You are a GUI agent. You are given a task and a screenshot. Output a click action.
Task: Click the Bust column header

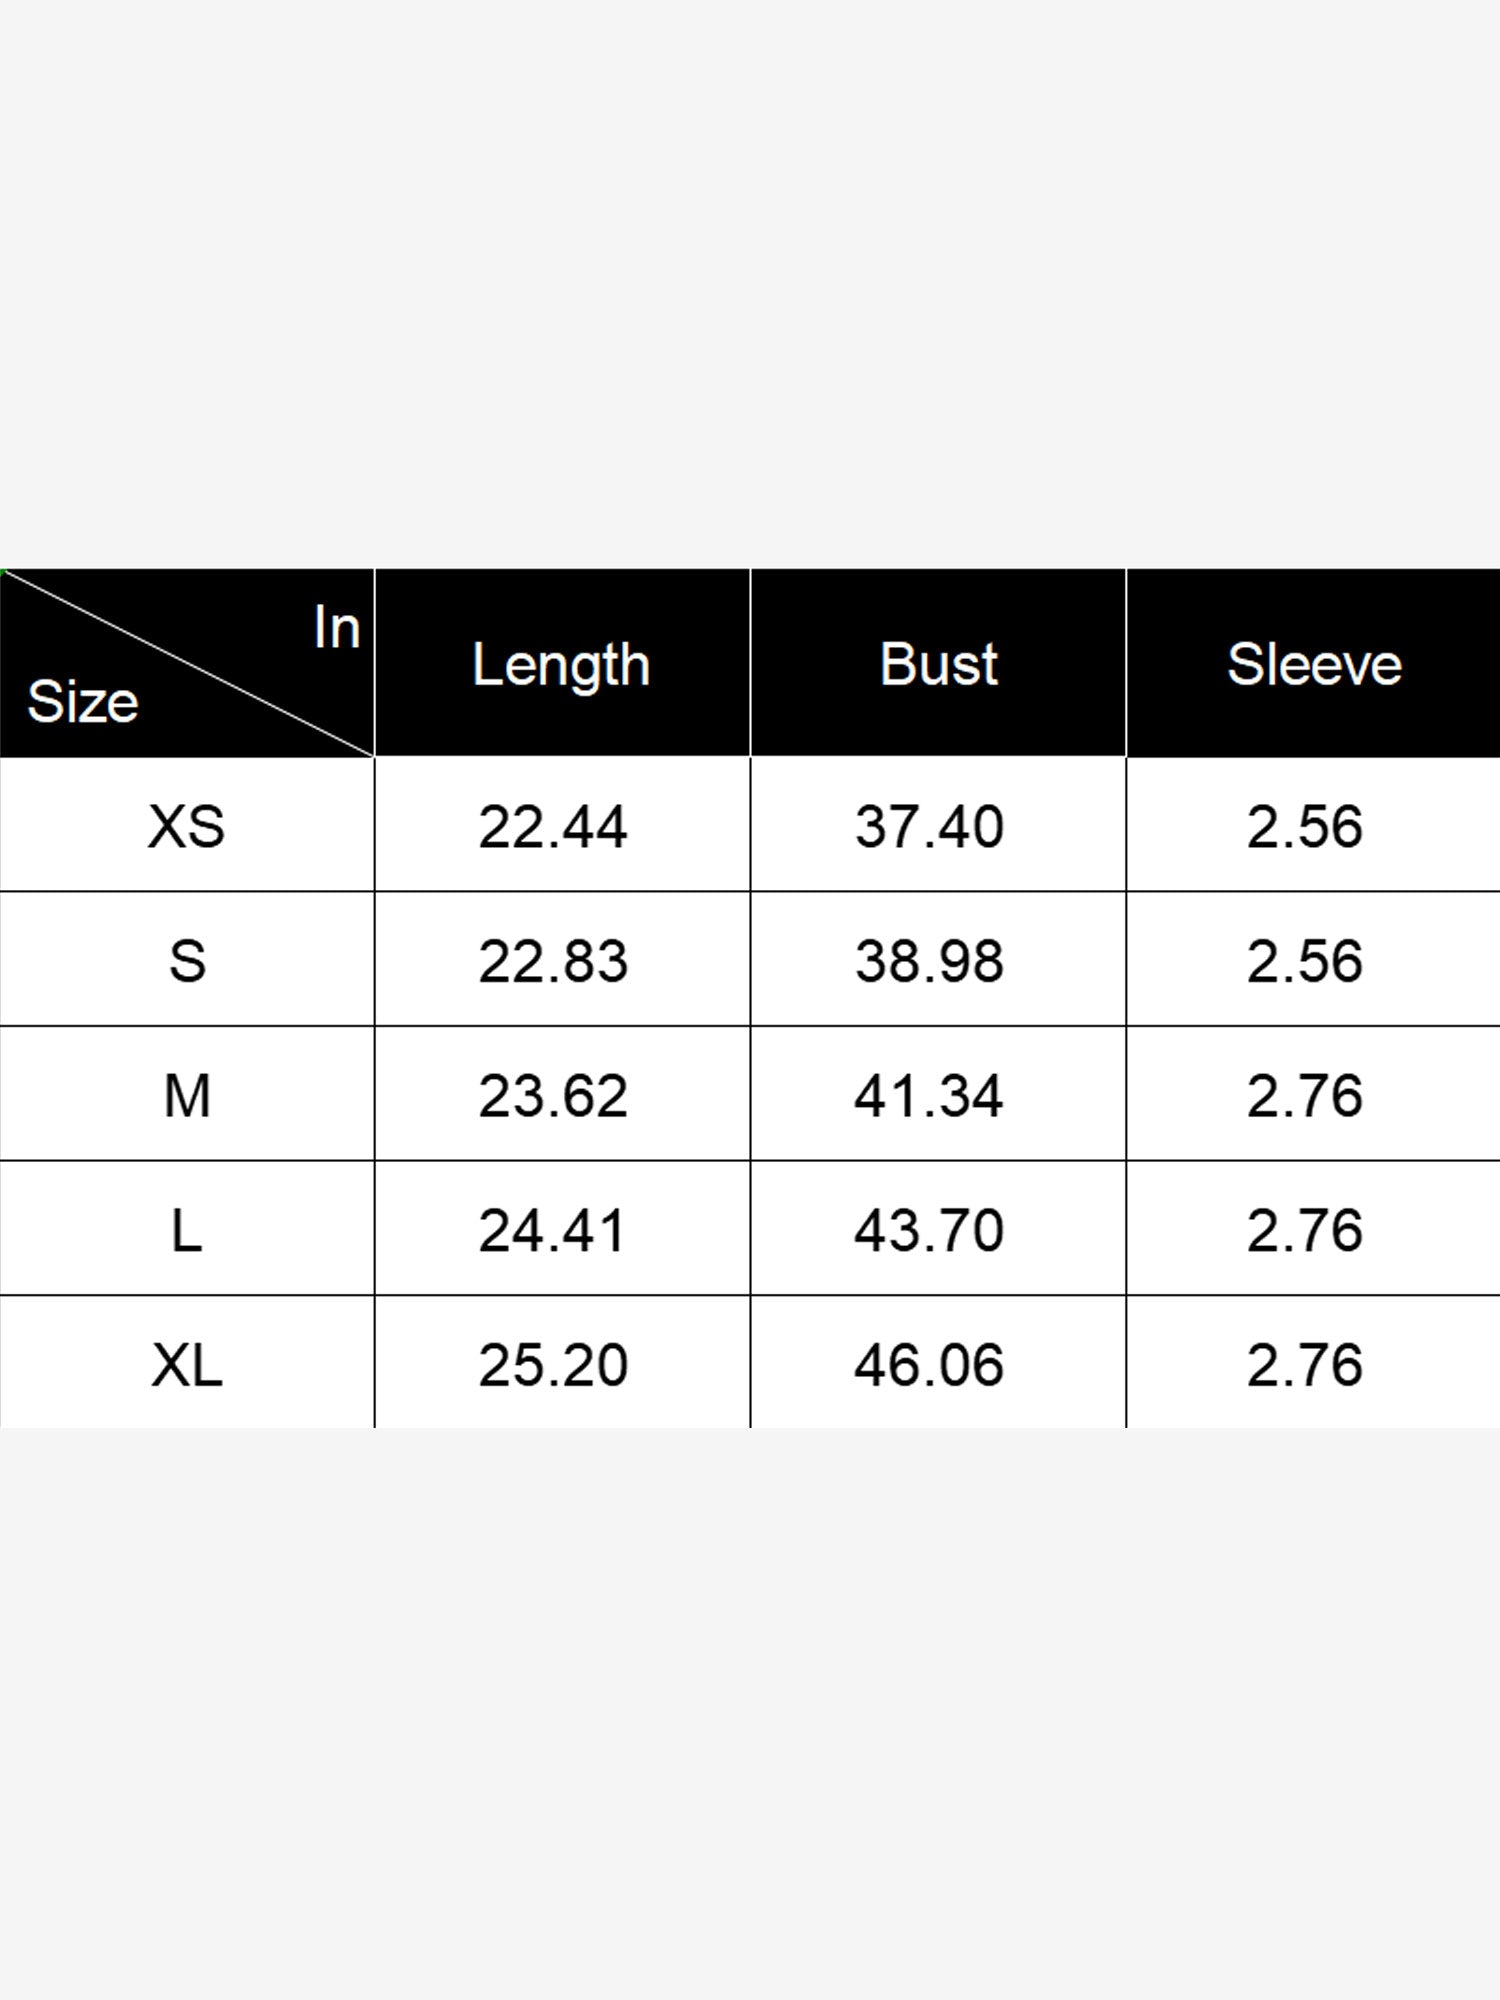tap(938, 664)
